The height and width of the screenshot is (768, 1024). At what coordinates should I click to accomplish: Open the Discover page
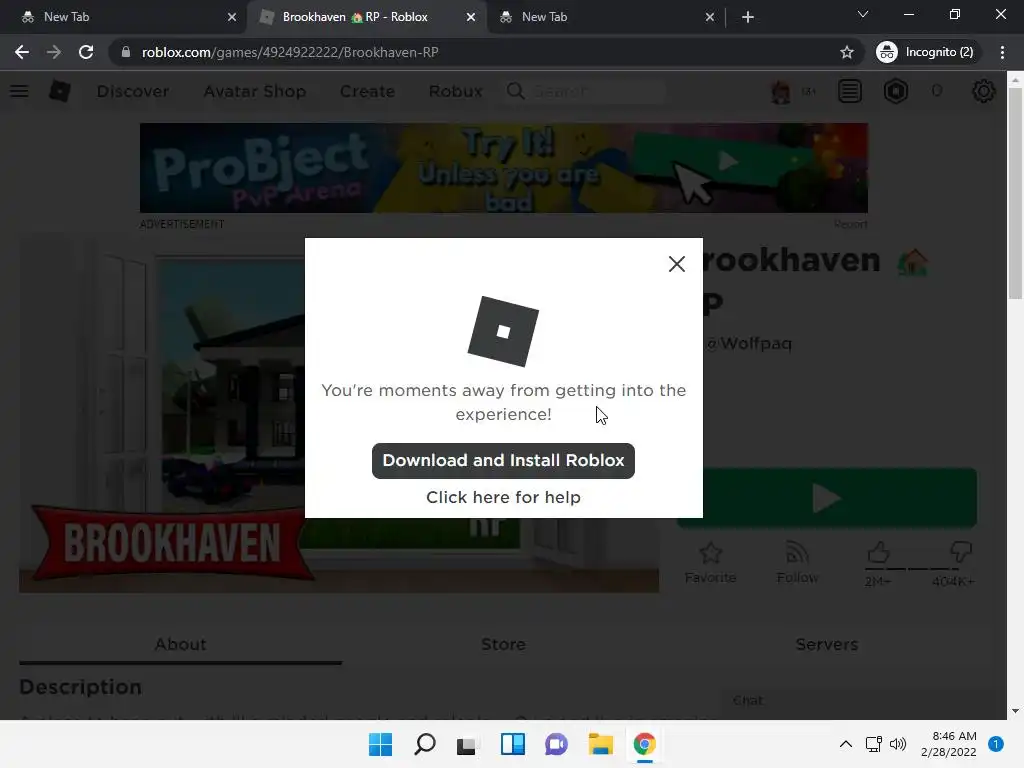(x=133, y=91)
